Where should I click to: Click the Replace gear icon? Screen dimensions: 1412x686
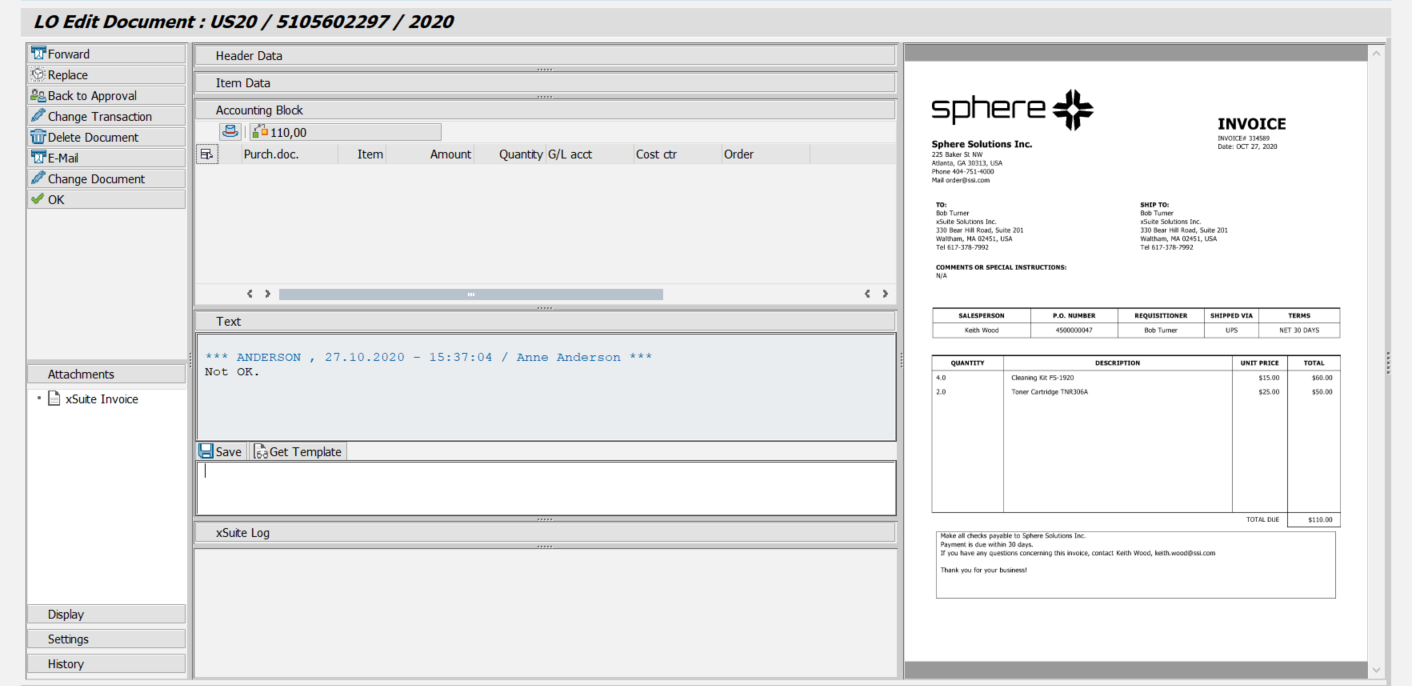click(x=37, y=74)
